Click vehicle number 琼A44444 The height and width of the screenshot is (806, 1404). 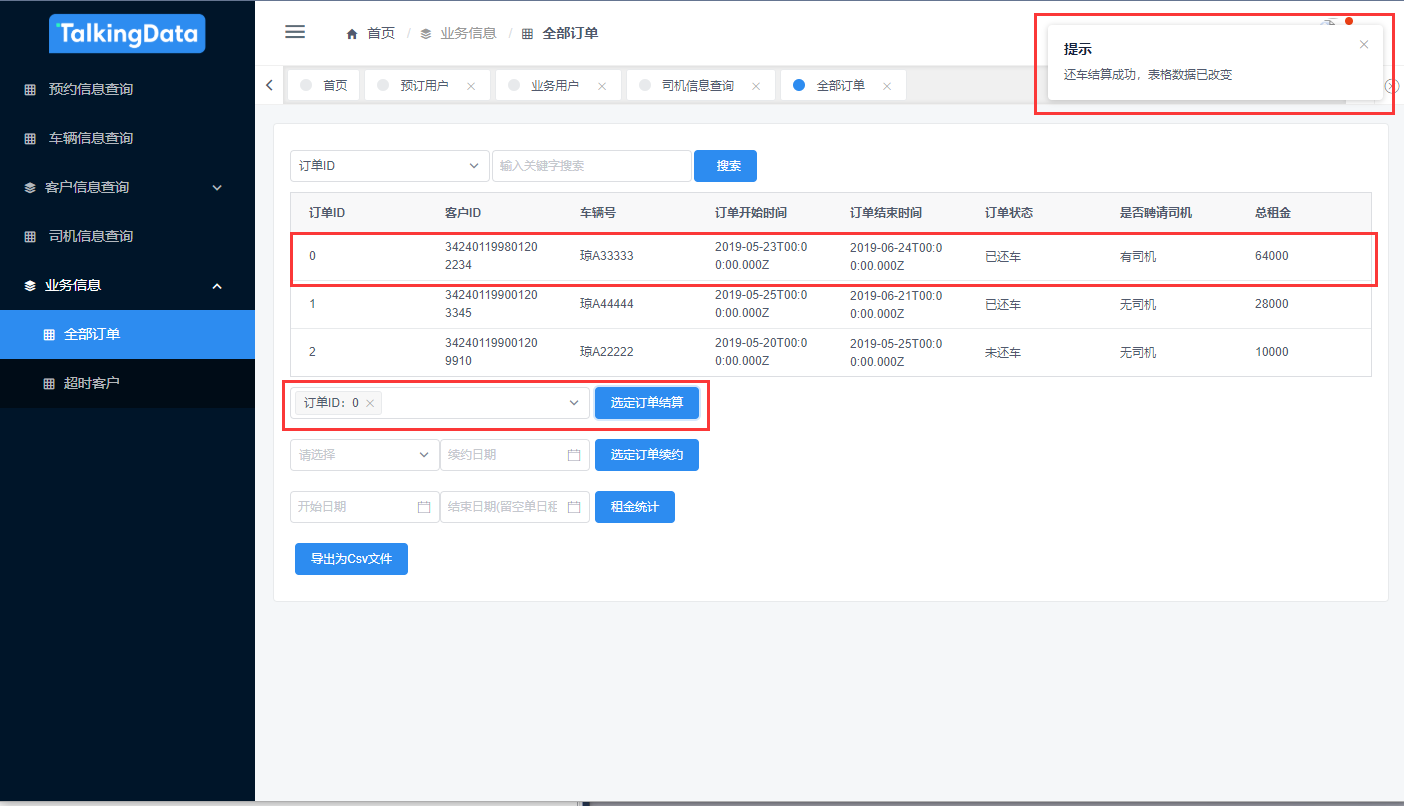pyautogui.click(x=607, y=304)
